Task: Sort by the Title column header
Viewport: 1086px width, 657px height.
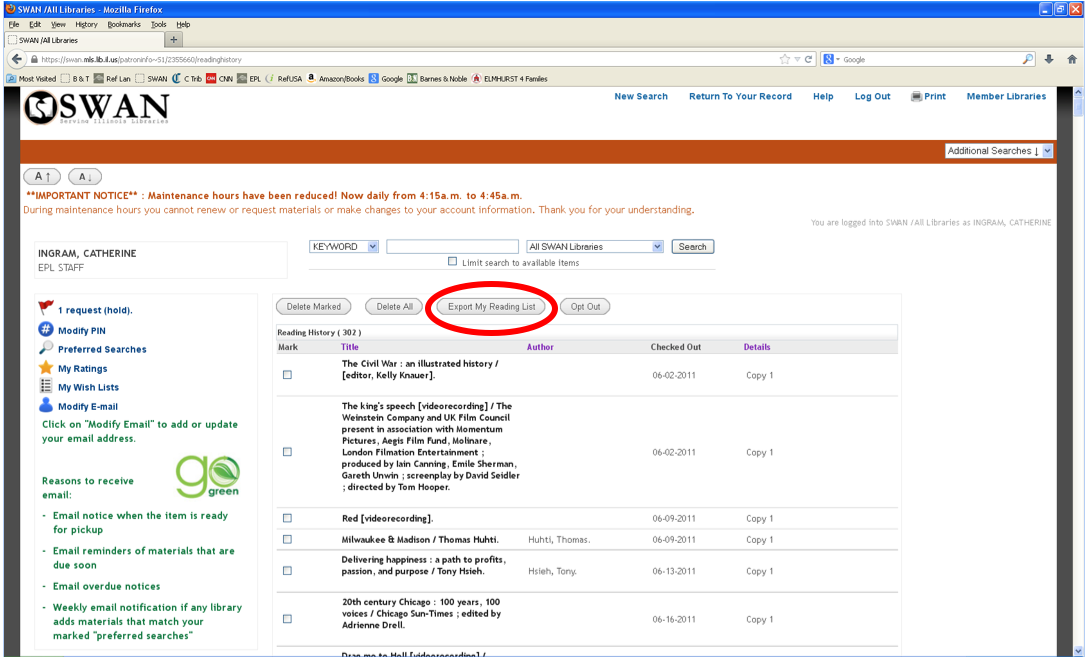Action: coord(350,347)
